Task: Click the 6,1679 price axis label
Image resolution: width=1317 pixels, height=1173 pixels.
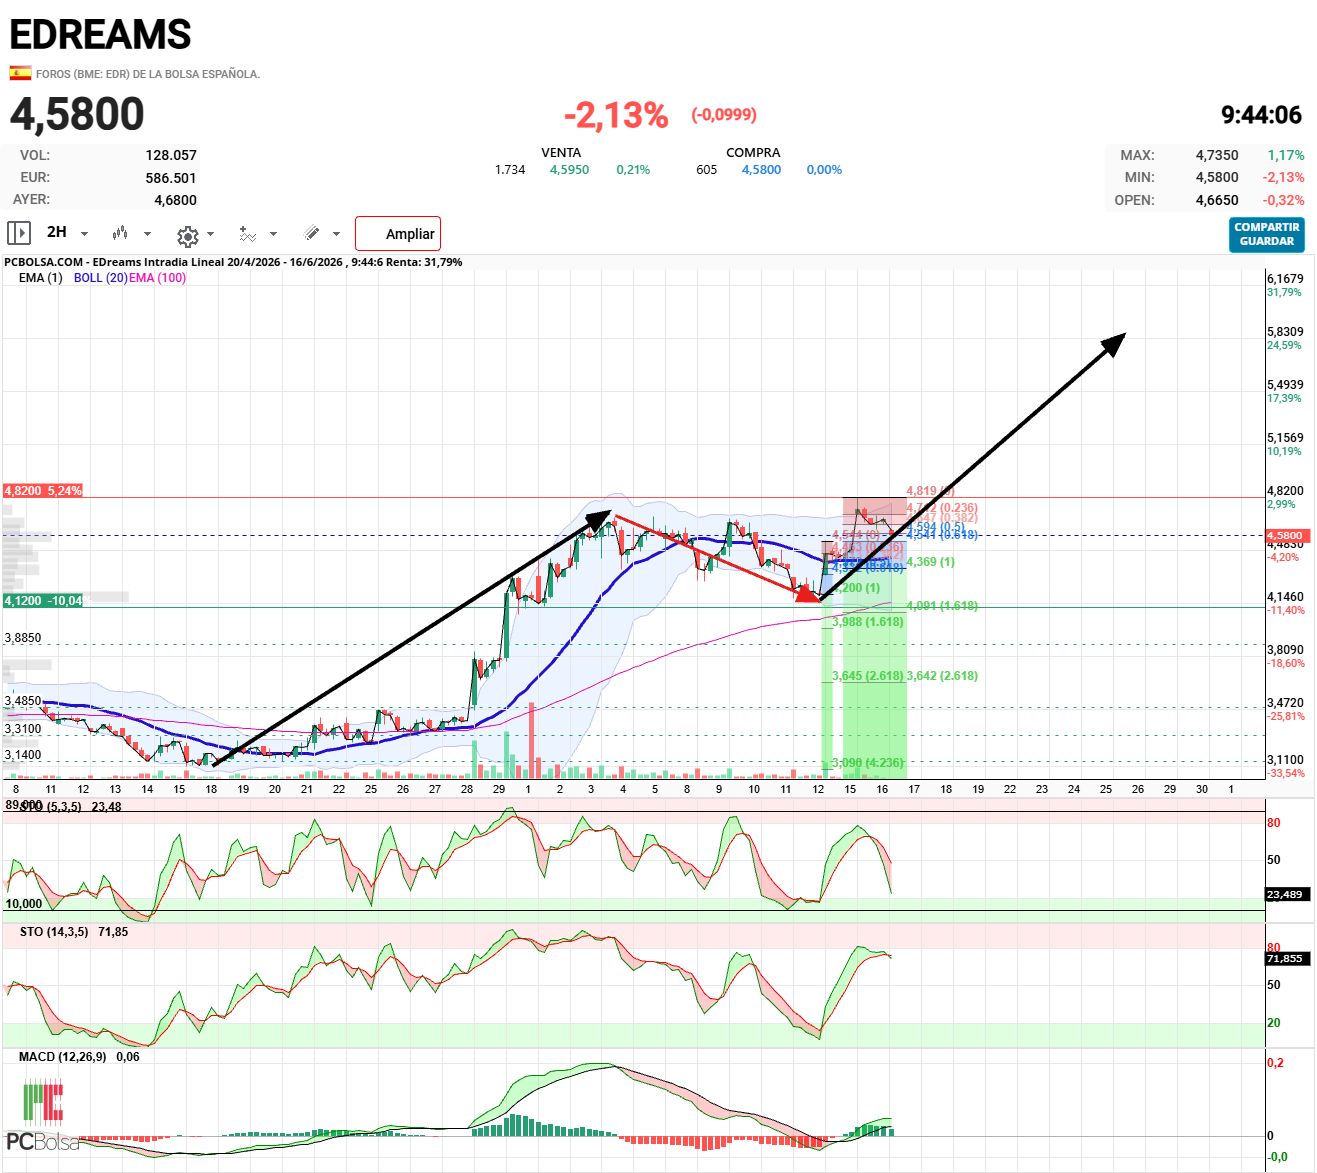Action: click(1285, 279)
